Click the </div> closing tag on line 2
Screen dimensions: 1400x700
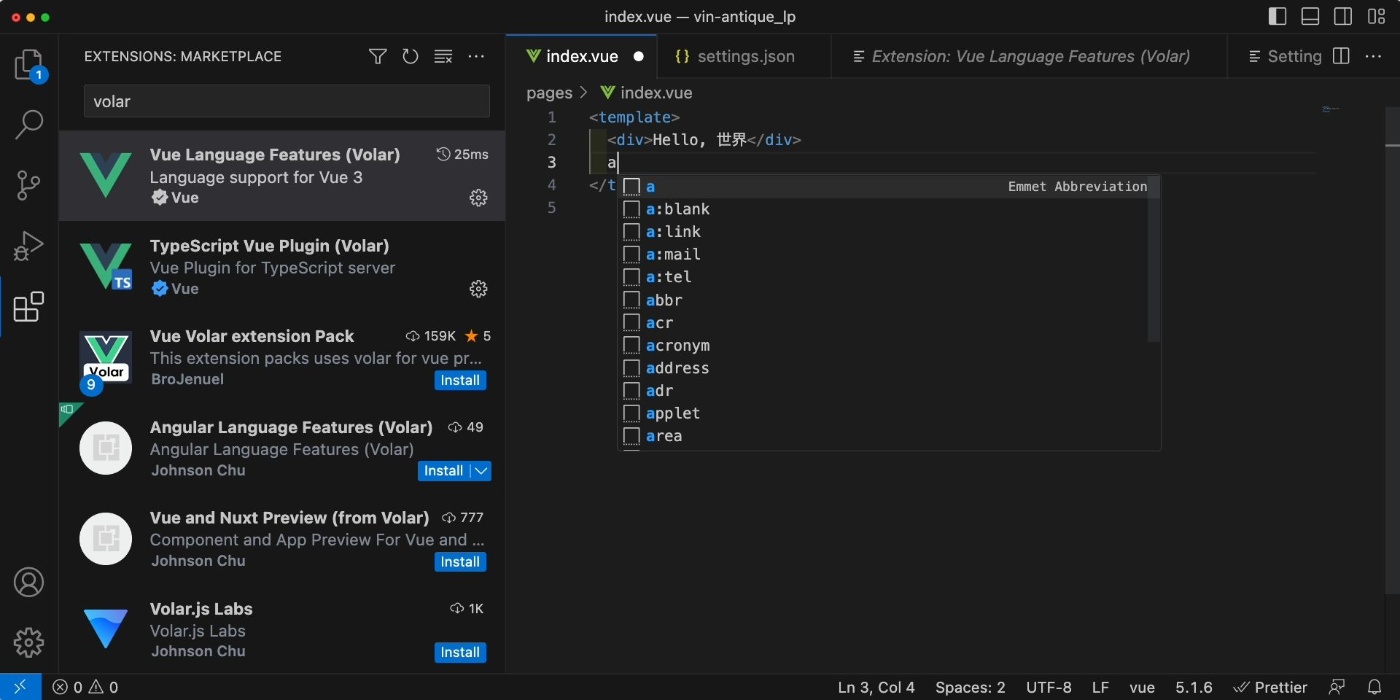(x=774, y=140)
